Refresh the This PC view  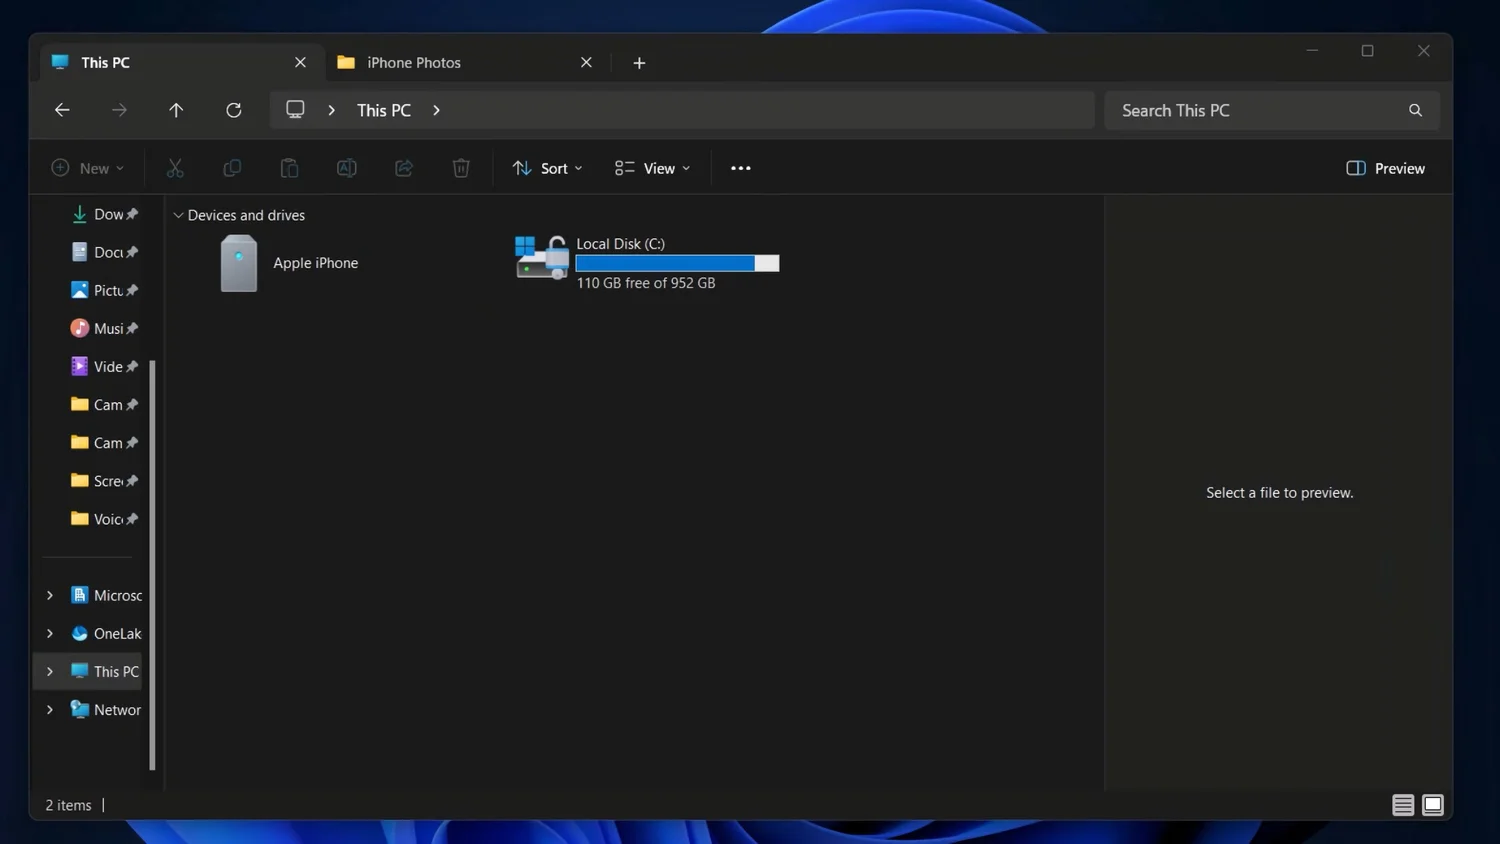(x=234, y=110)
